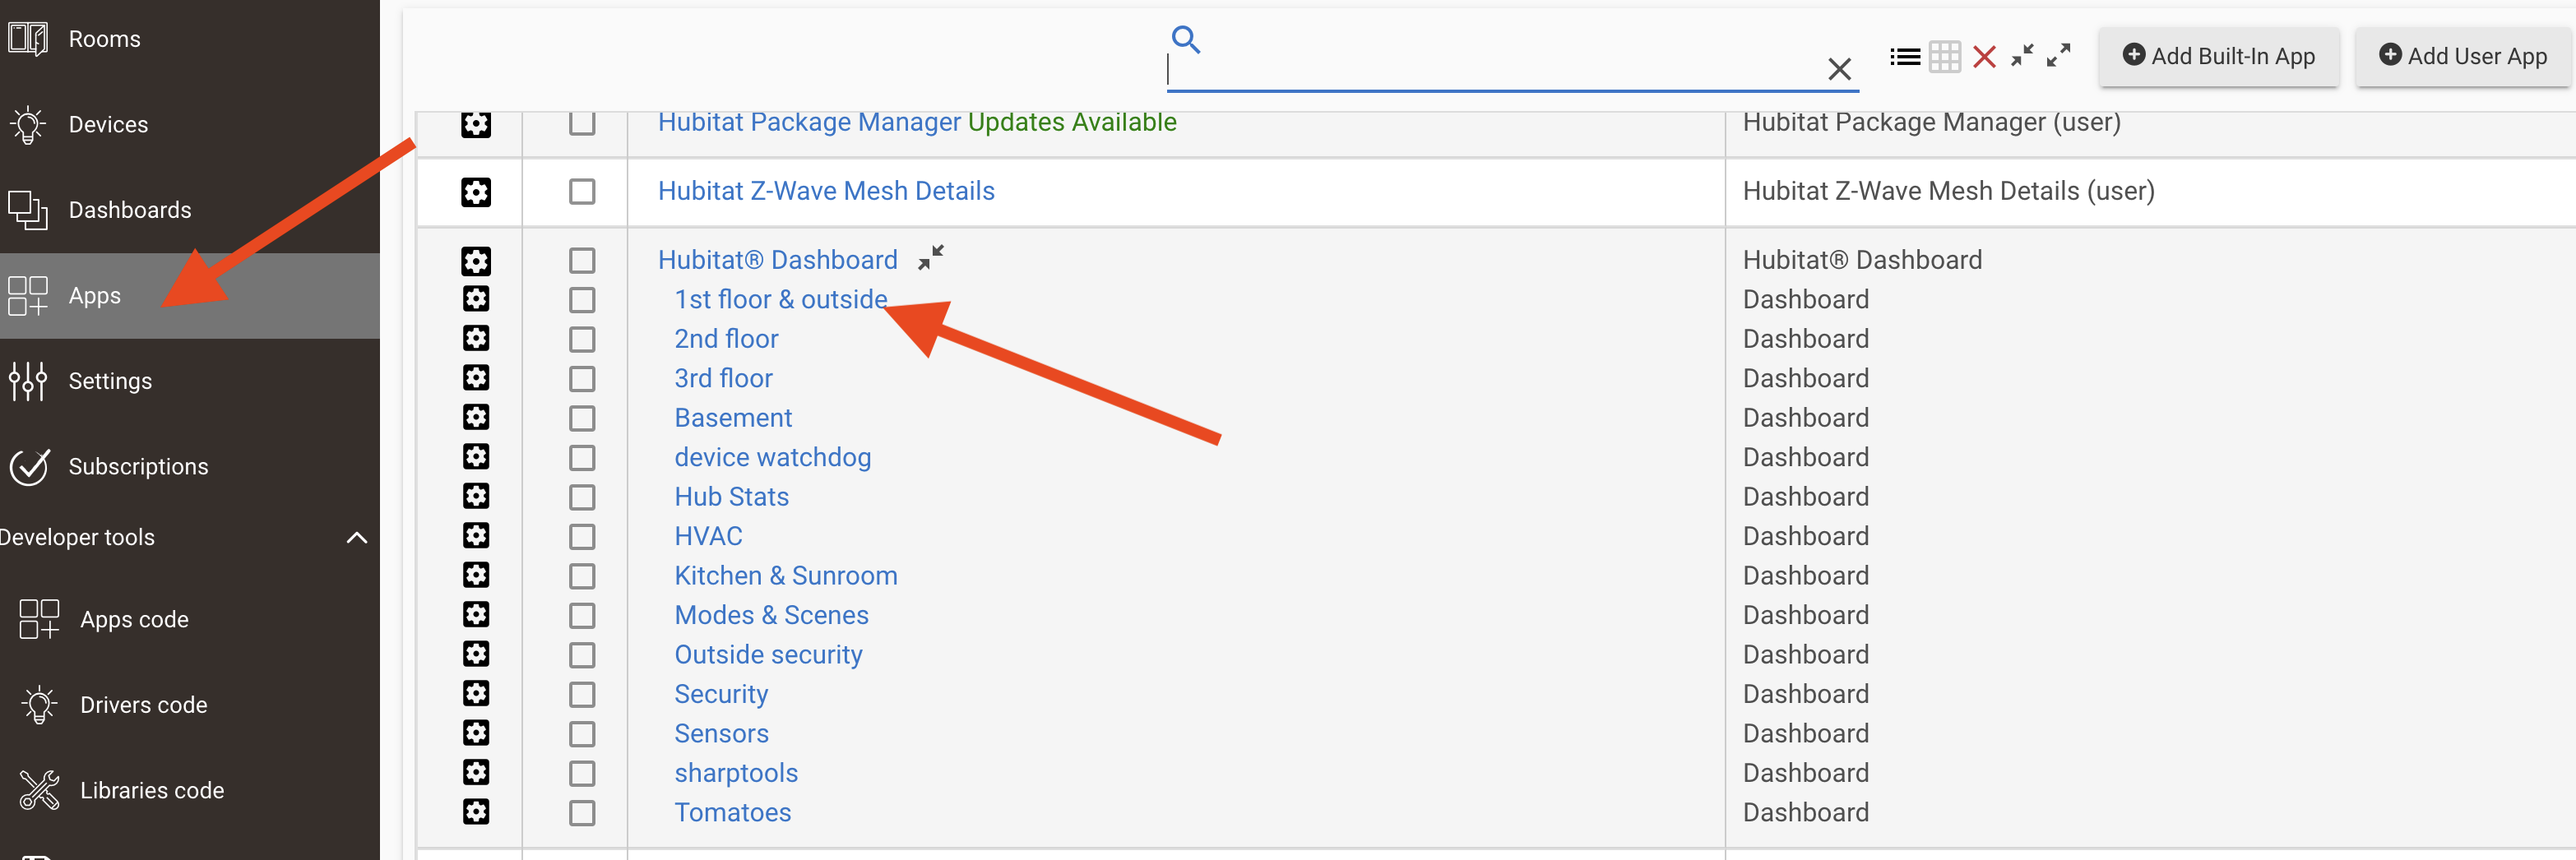Switch to list view icon
The image size is (2576, 860).
[x=1905, y=57]
